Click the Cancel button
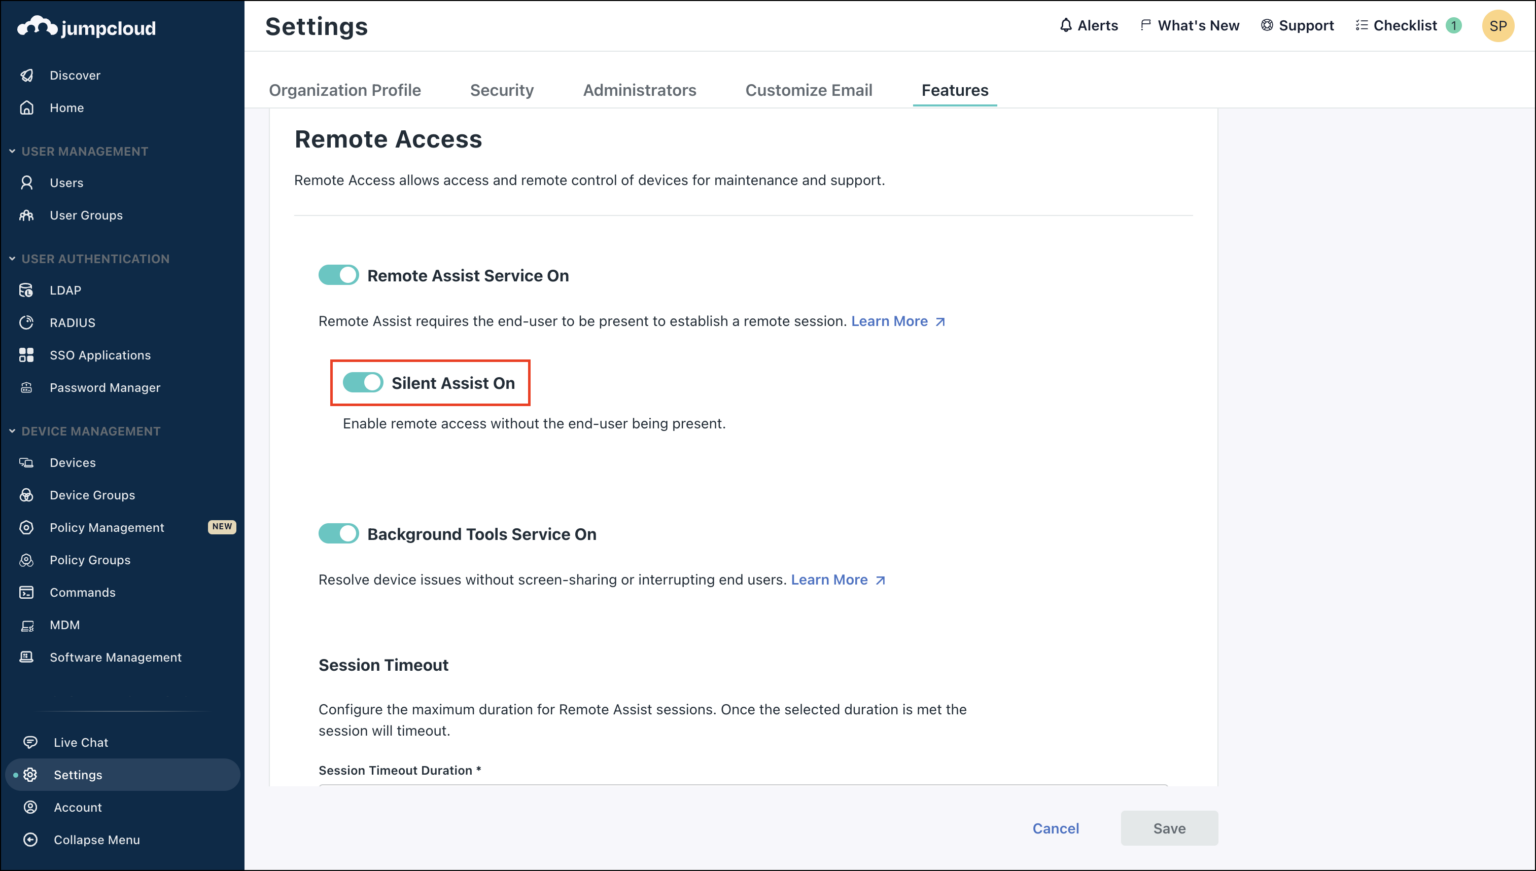 click(1055, 828)
